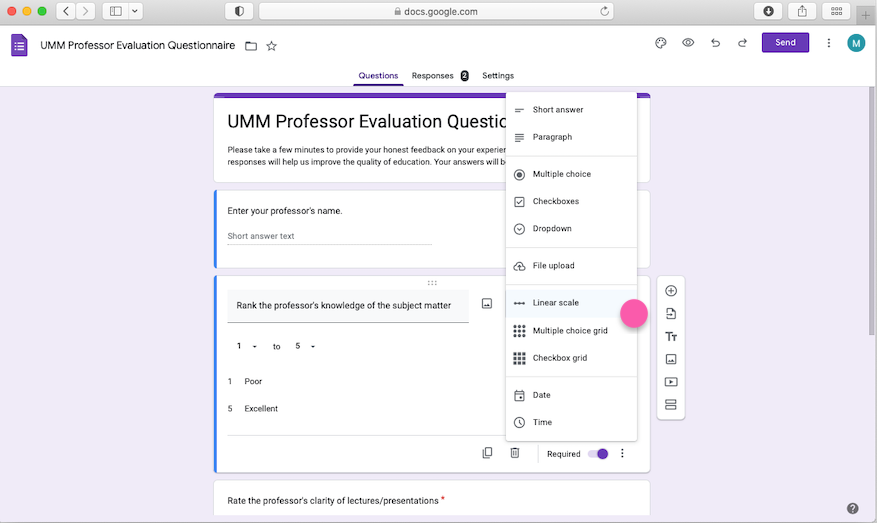Click the preview eye icon
The image size is (877, 523).
tap(688, 43)
